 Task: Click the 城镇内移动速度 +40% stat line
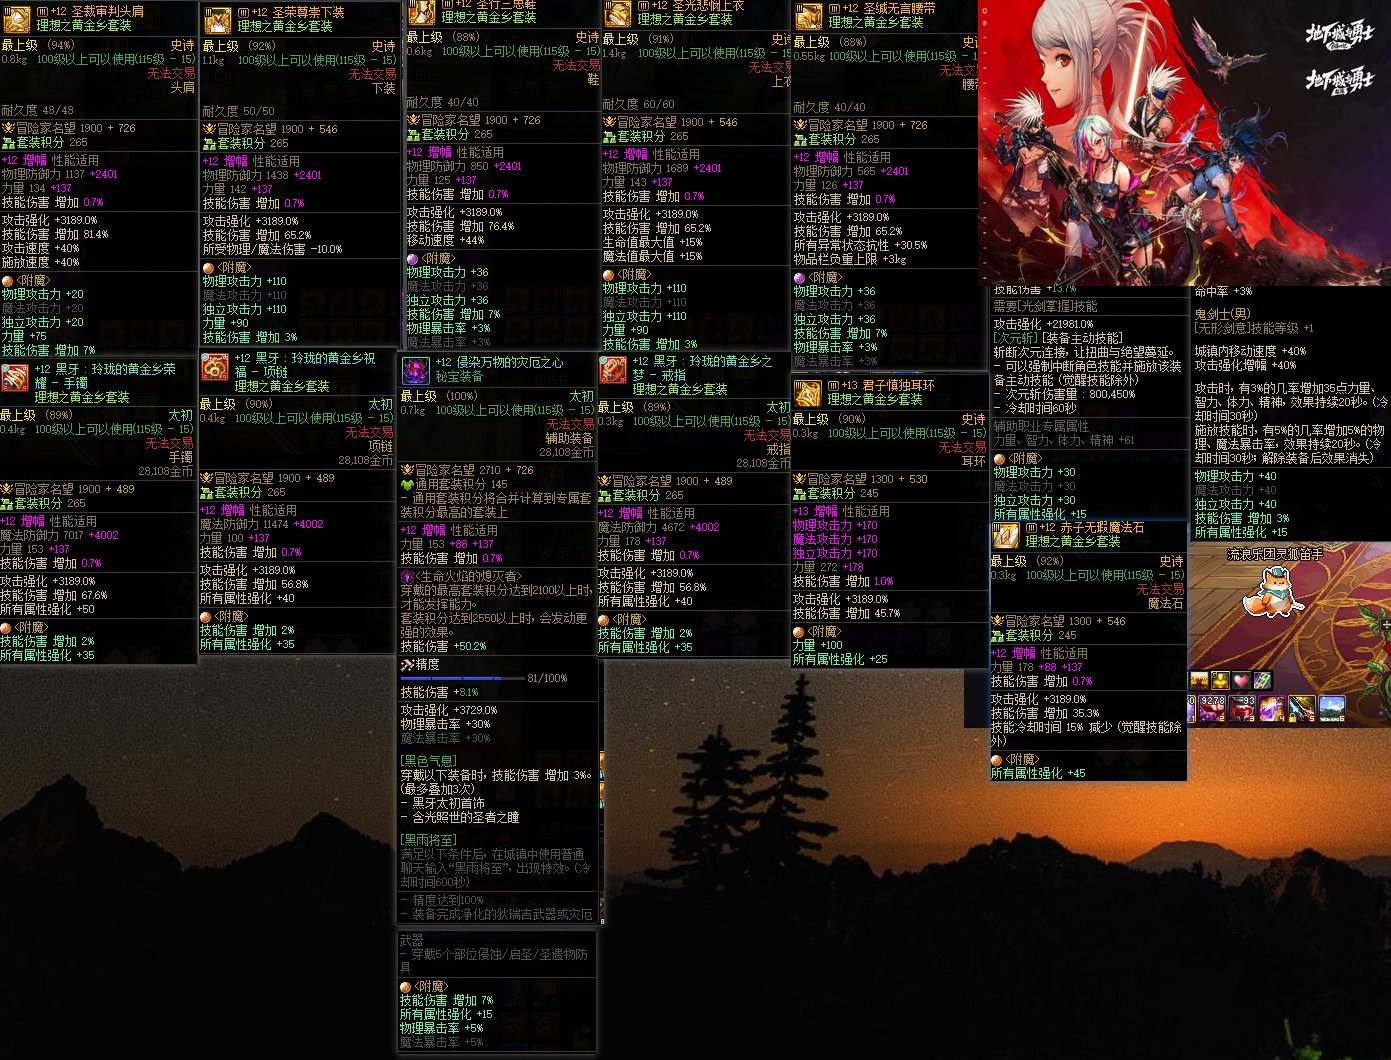click(1251, 351)
